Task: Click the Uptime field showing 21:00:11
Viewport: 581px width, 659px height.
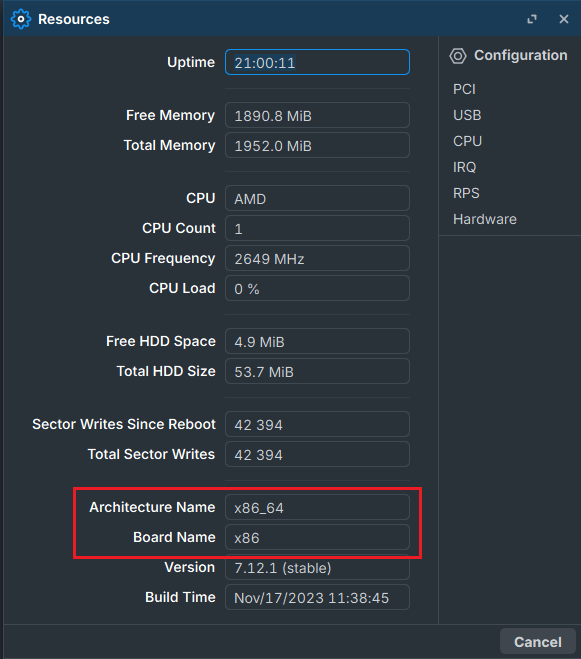Action: point(317,62)
